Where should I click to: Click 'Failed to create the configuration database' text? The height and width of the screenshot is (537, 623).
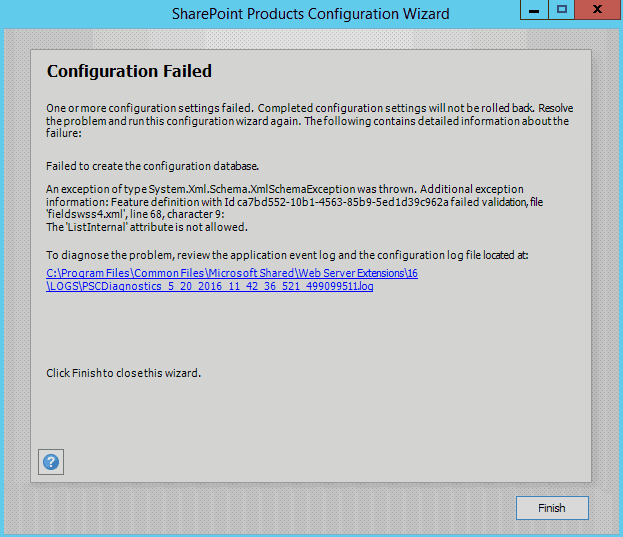tap(153, 165)
